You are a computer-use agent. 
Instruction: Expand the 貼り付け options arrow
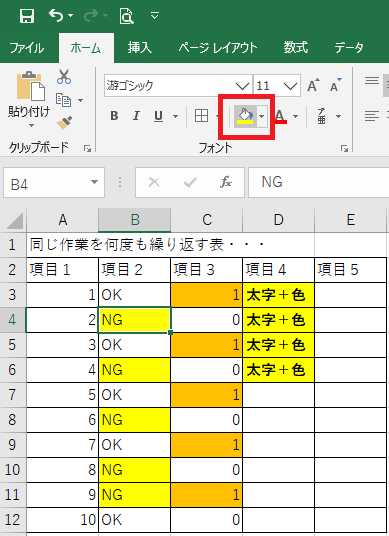pyautogui.click(x=31, y=125)
